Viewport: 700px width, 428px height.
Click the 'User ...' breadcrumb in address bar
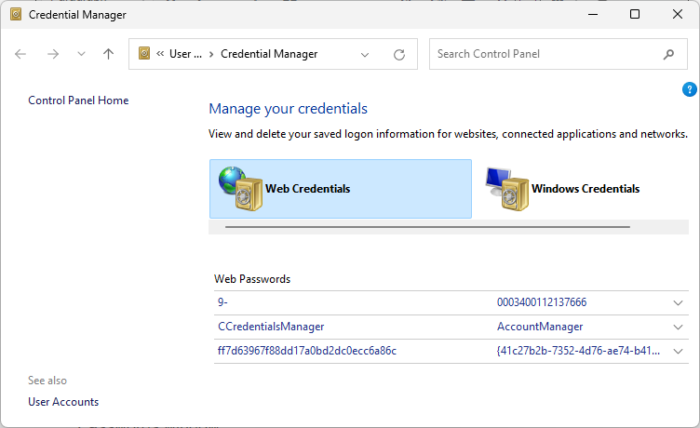185,54
